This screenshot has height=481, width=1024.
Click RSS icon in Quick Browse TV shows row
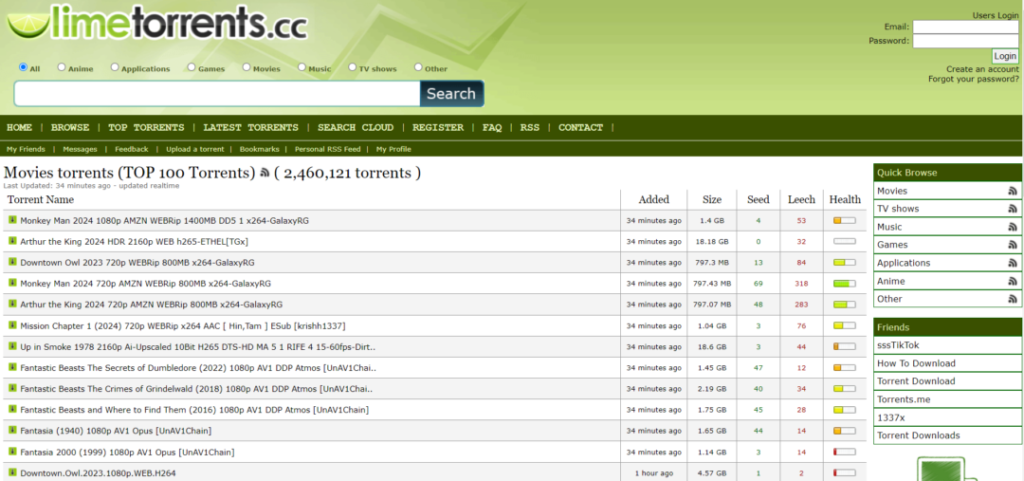1013,209
